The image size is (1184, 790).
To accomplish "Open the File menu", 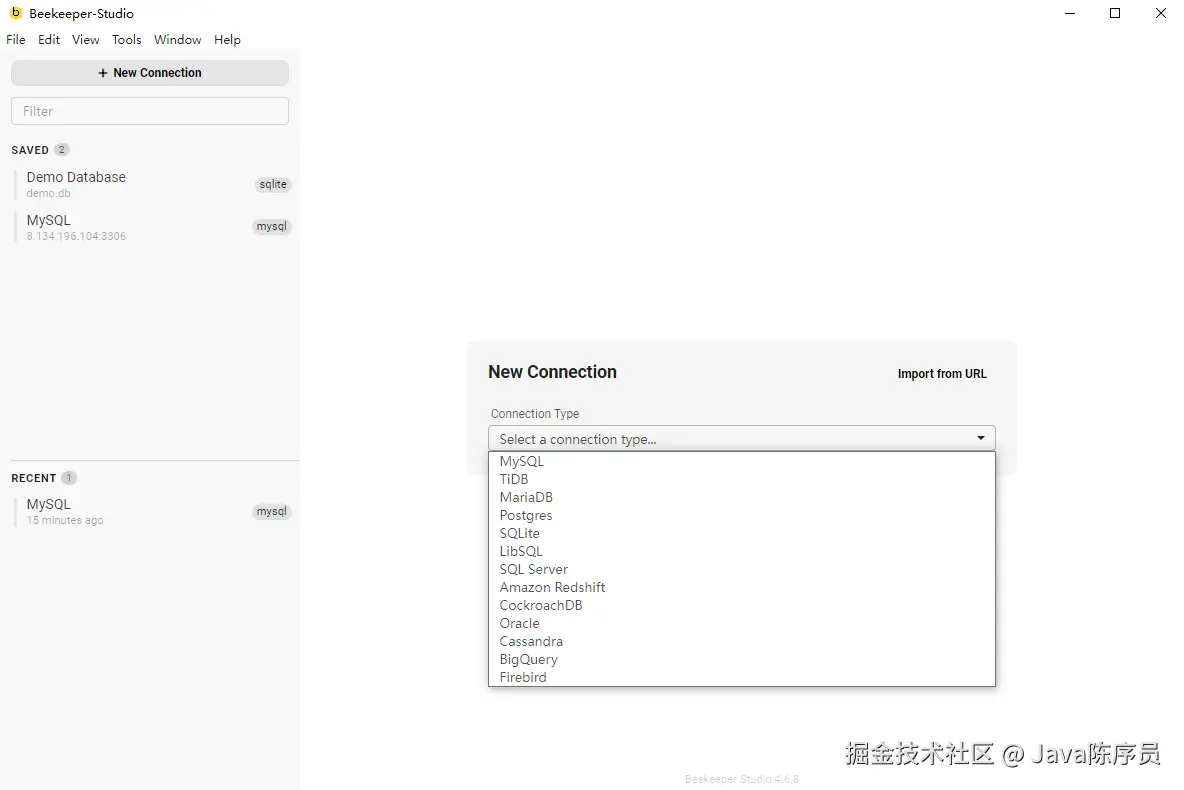I will click(x=16, y=39).
